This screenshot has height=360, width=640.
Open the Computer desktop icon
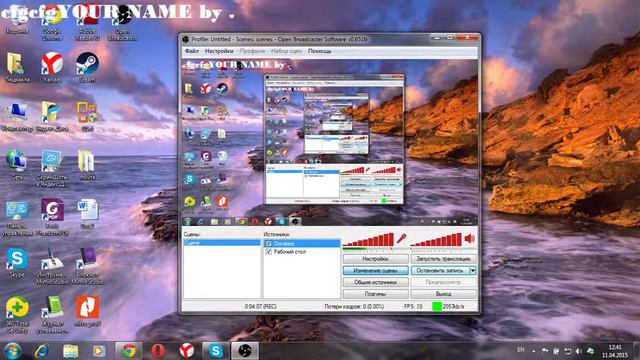point(17,117)
